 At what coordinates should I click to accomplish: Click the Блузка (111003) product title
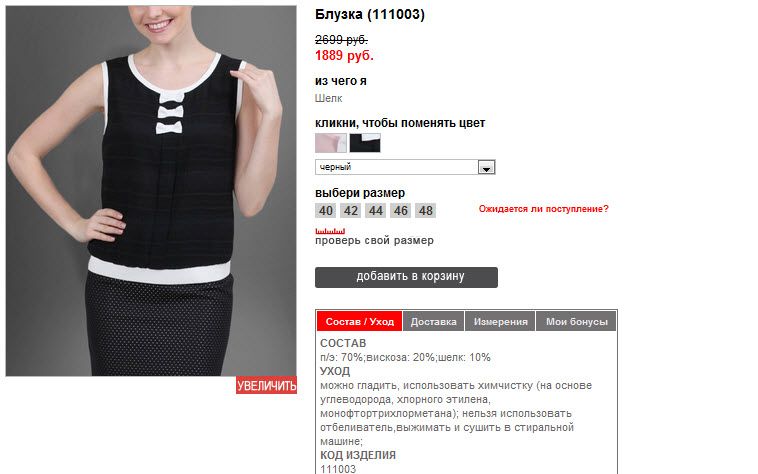(370, 14)
